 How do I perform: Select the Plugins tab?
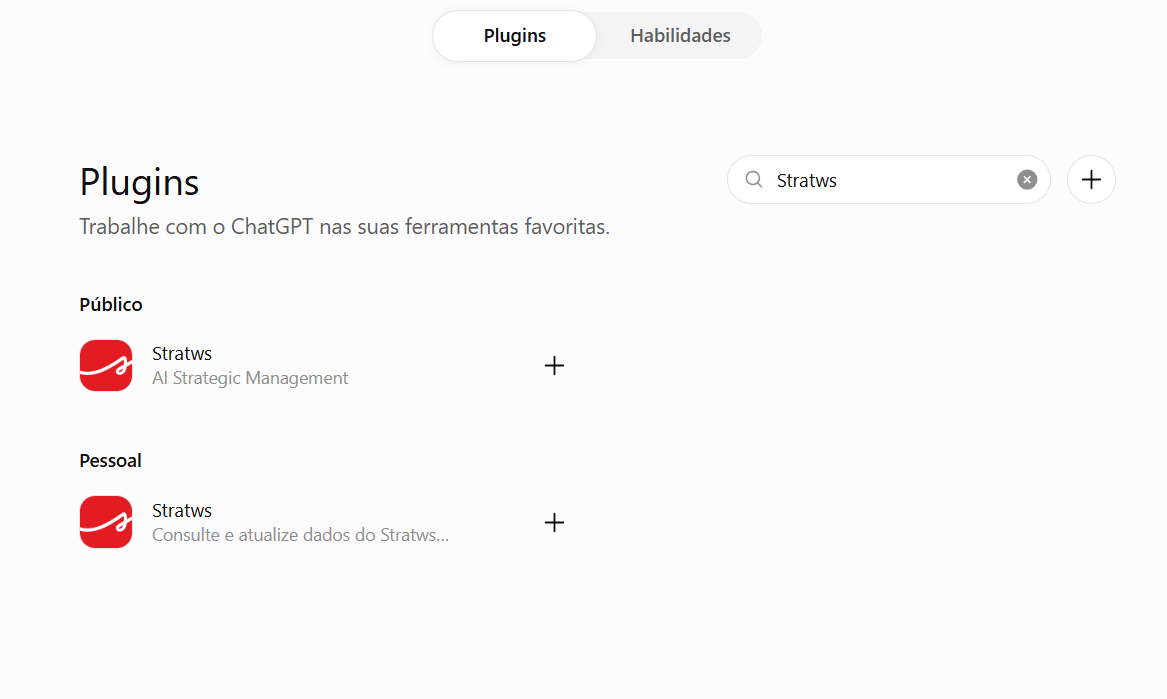(x=514, y=36)
